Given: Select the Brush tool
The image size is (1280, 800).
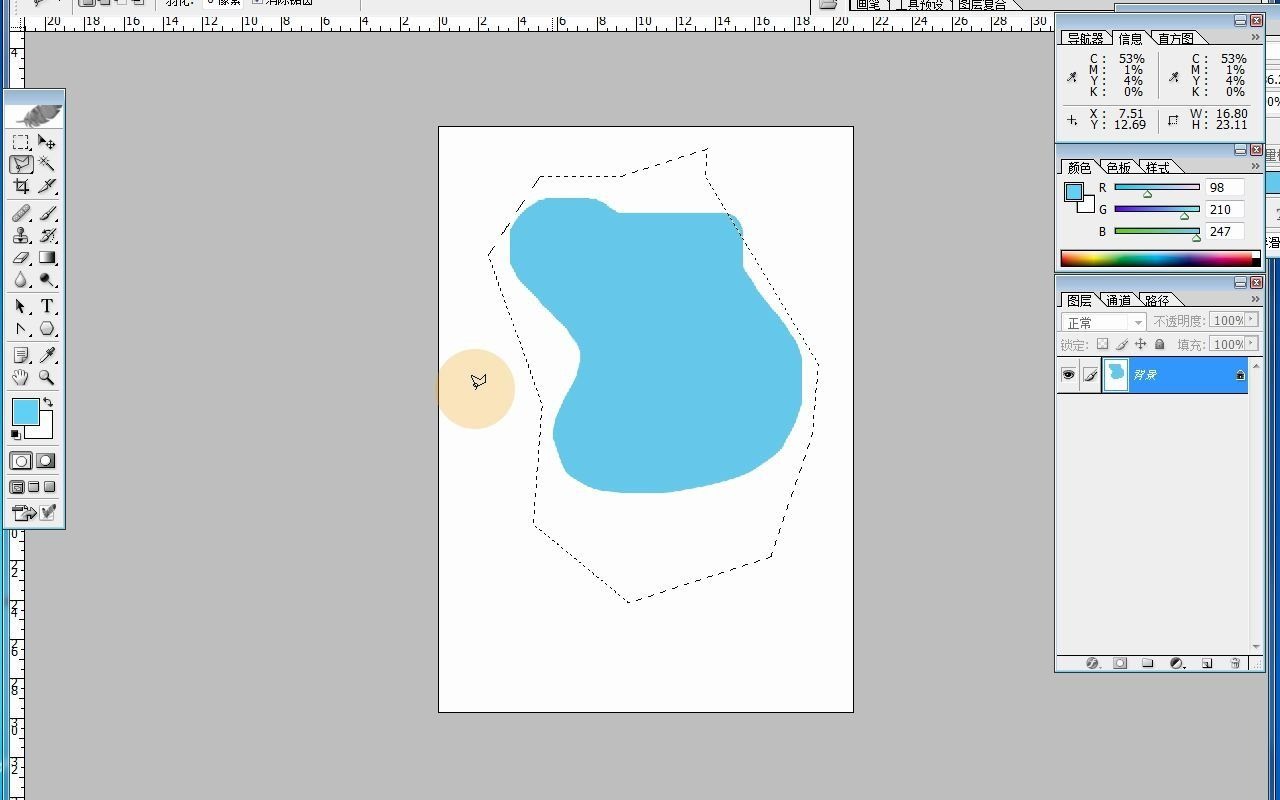Looking at the screenshot, I should point(47,213).
